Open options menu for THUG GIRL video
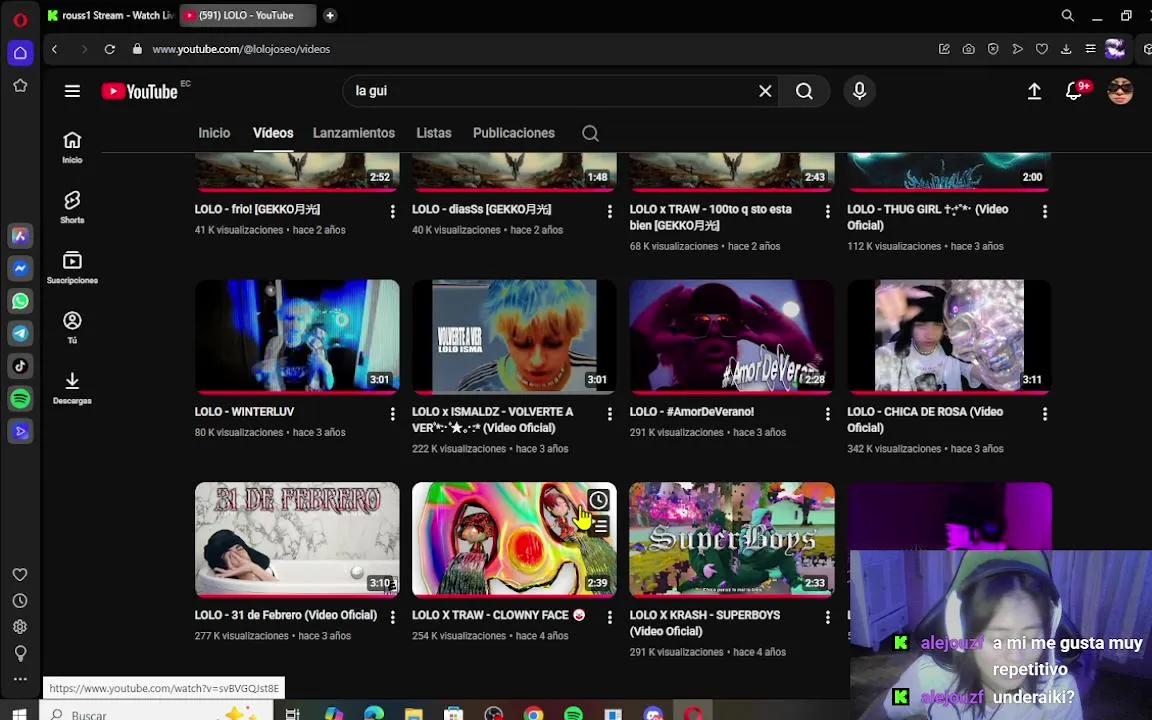Screen dimensions: 1152x720 pyautogui.click(x=1045, y=212)
